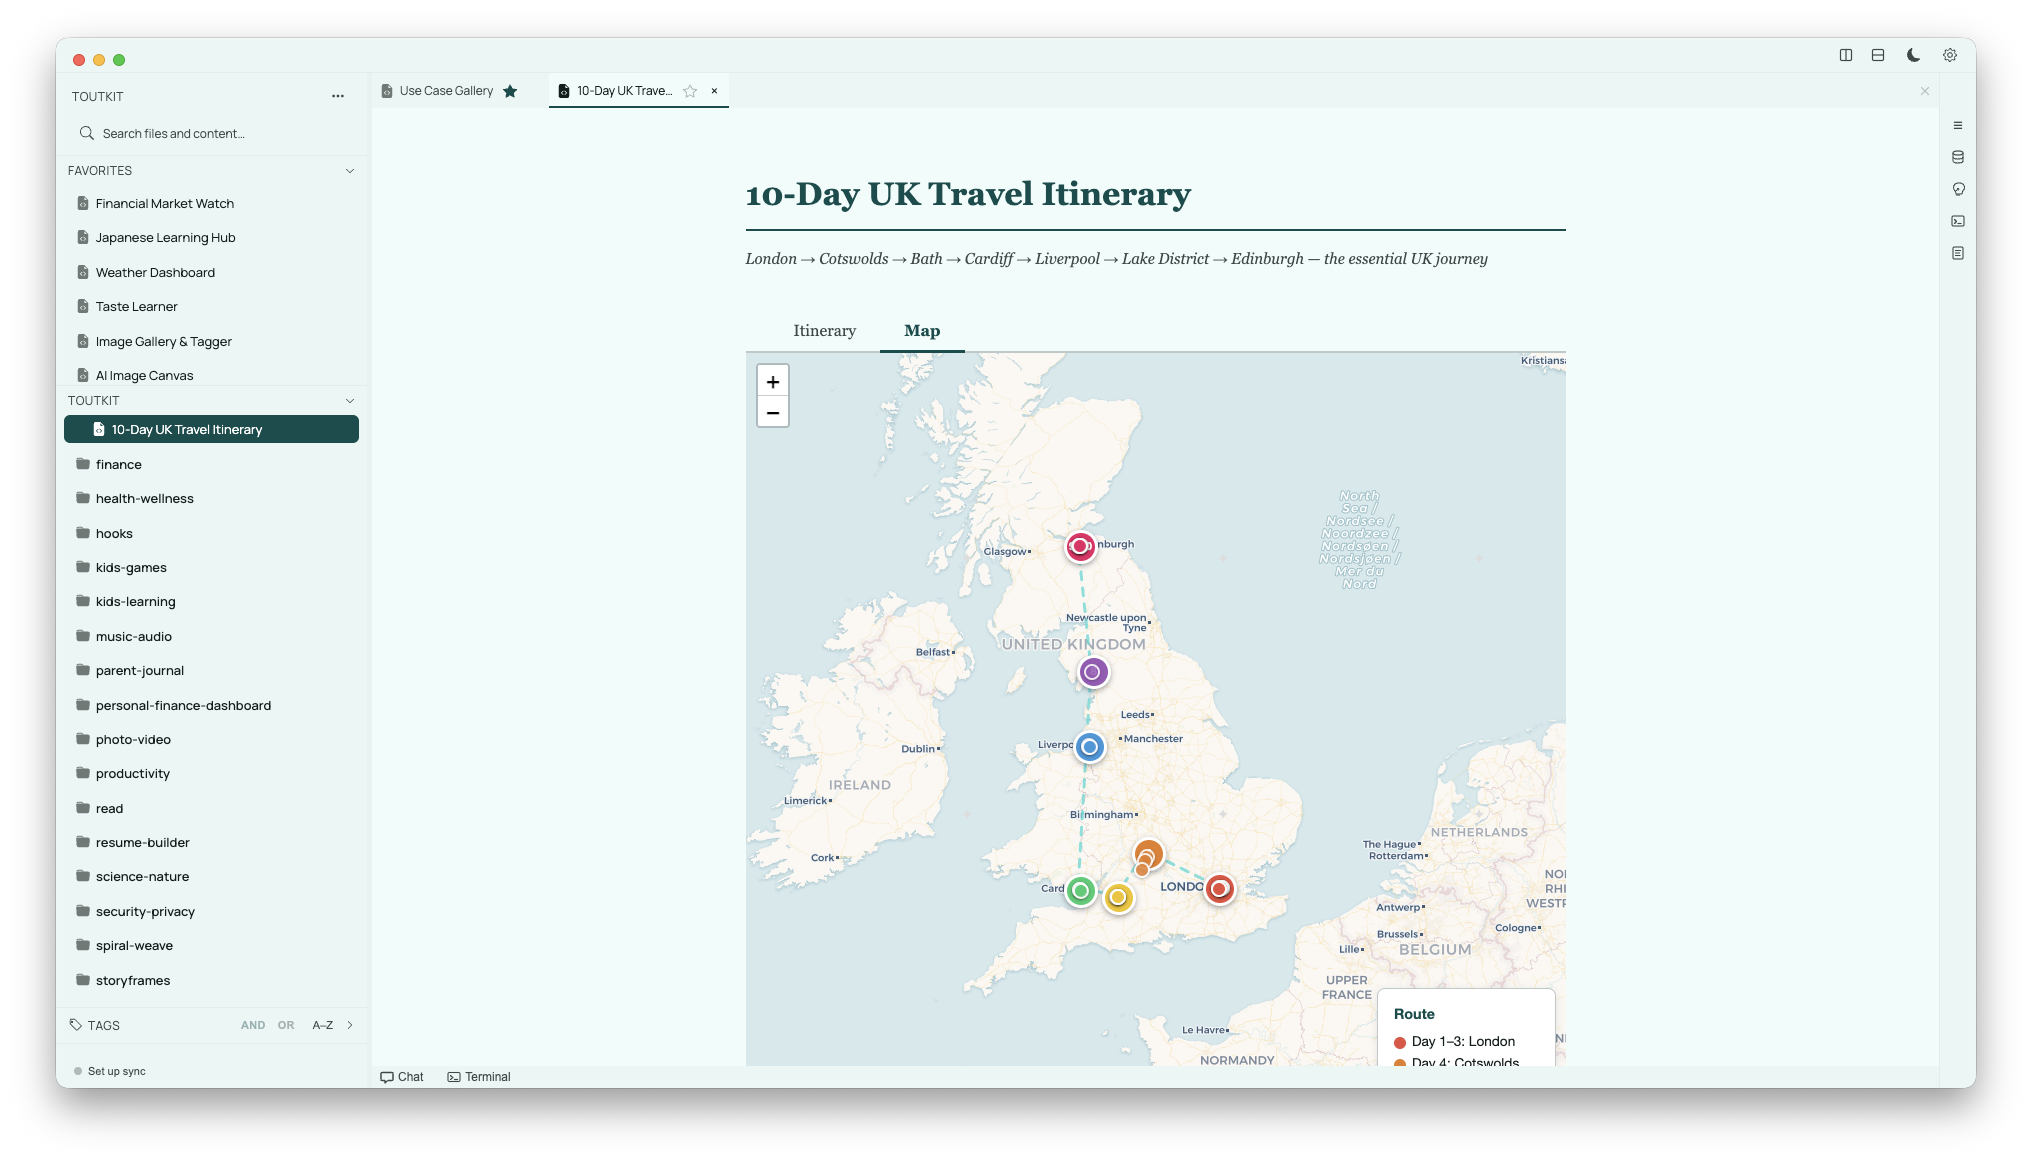Open the productivity folder
The width and height of the screenshot is (2032, 1162).
(x=212, y=774)
